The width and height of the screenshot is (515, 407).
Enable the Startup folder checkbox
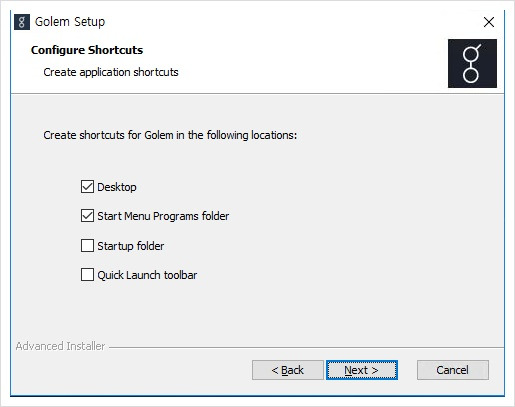point(87,246)
